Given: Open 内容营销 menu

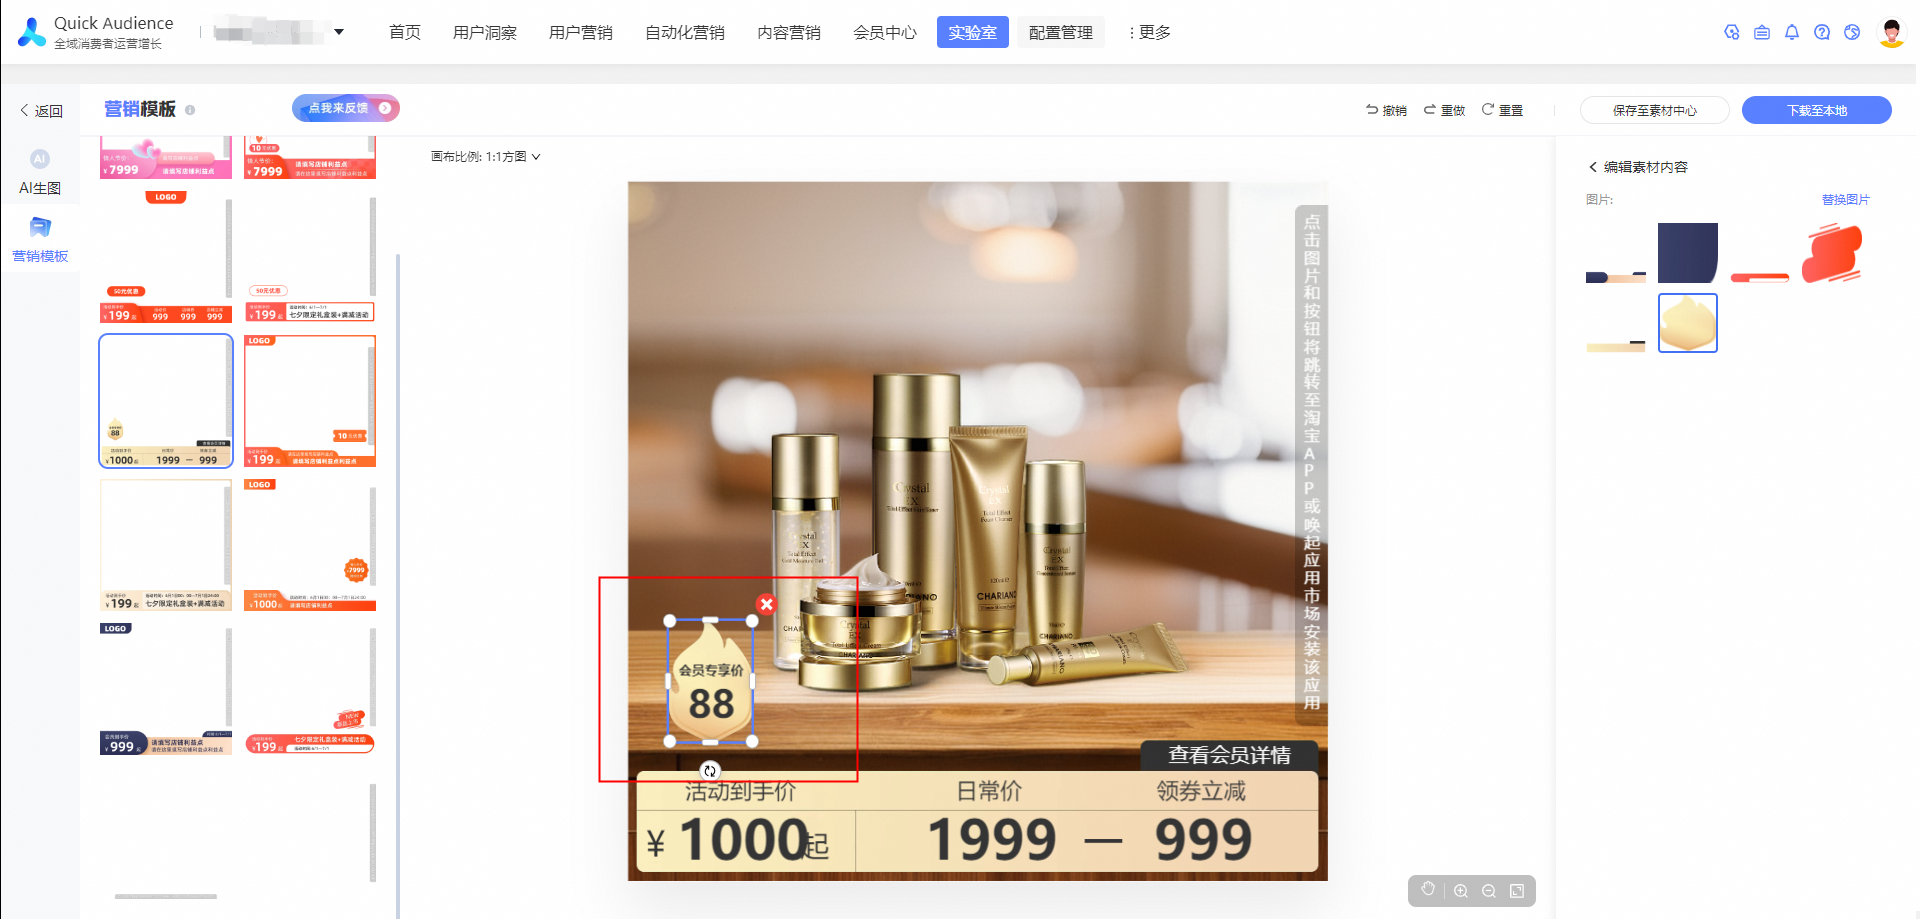Looking at the screenshot, I should (789, 32).
